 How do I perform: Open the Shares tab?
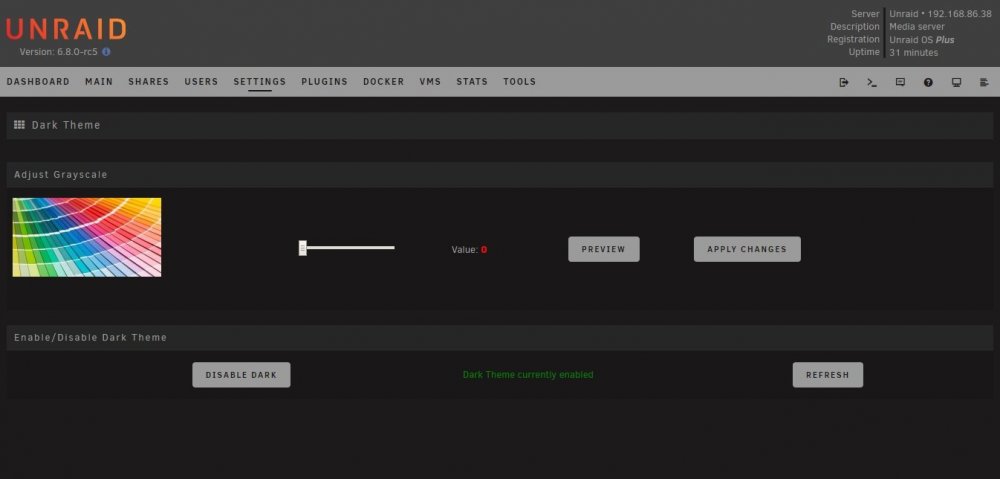click(x=149, y=82)
